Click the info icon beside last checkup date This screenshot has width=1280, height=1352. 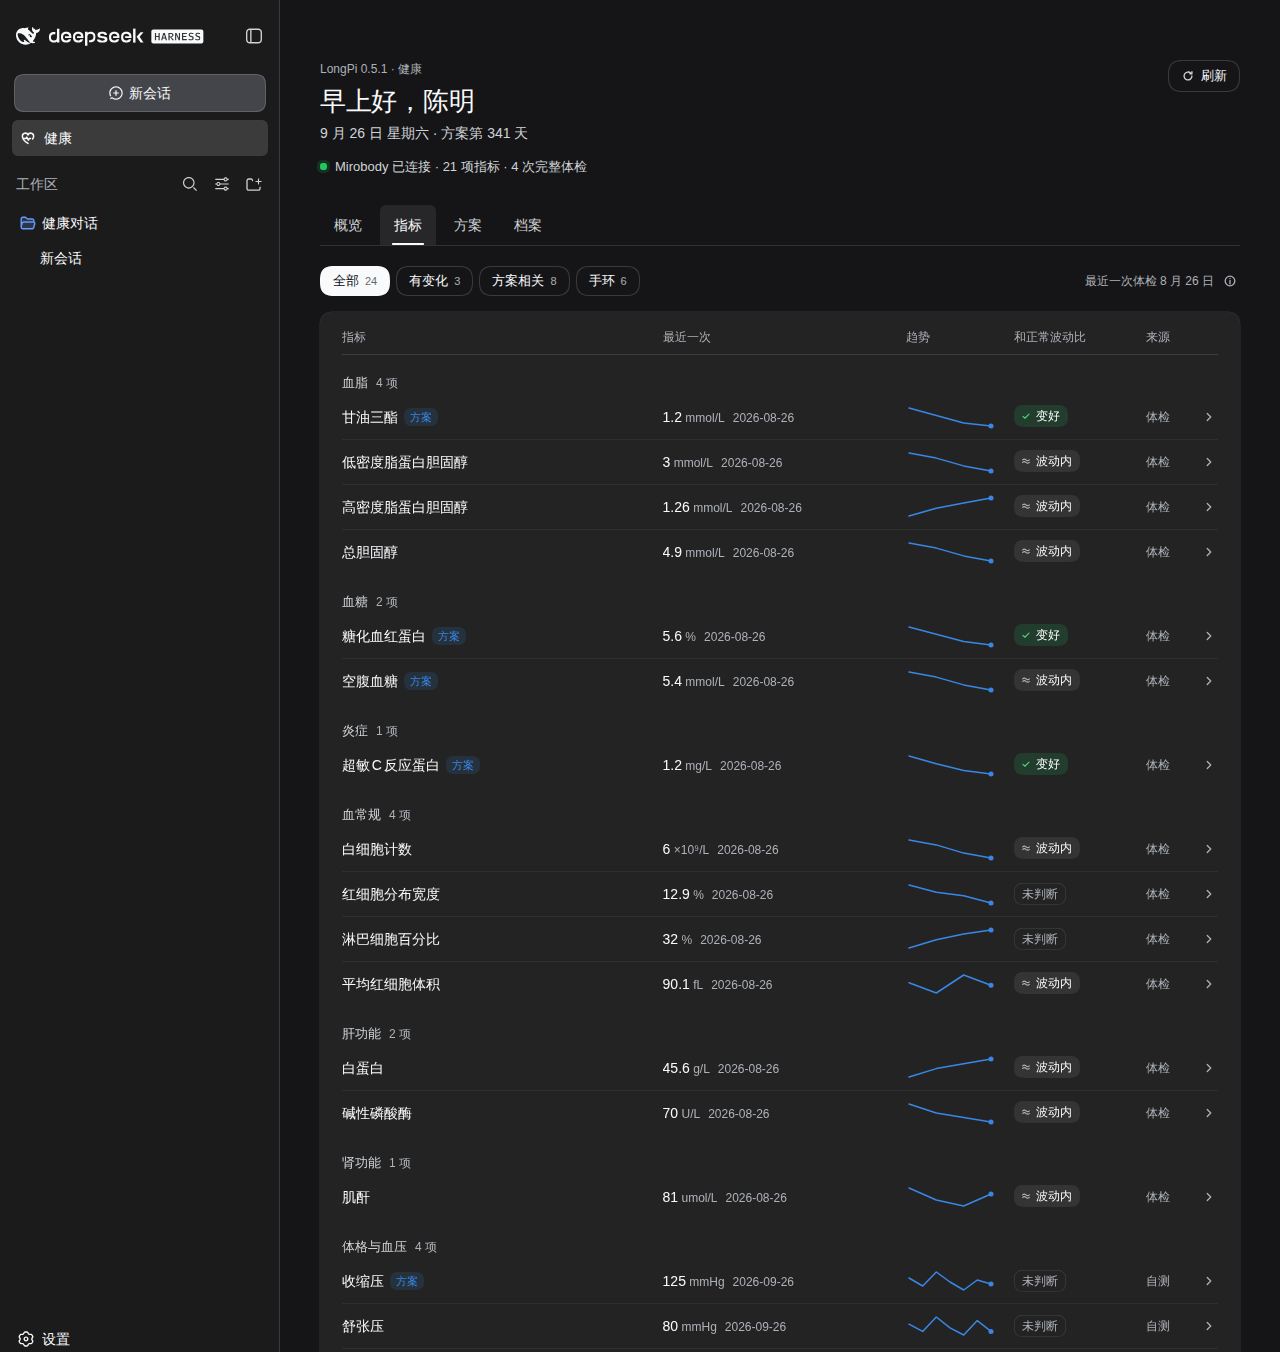pyautogui.click(x=1230, y=281)
